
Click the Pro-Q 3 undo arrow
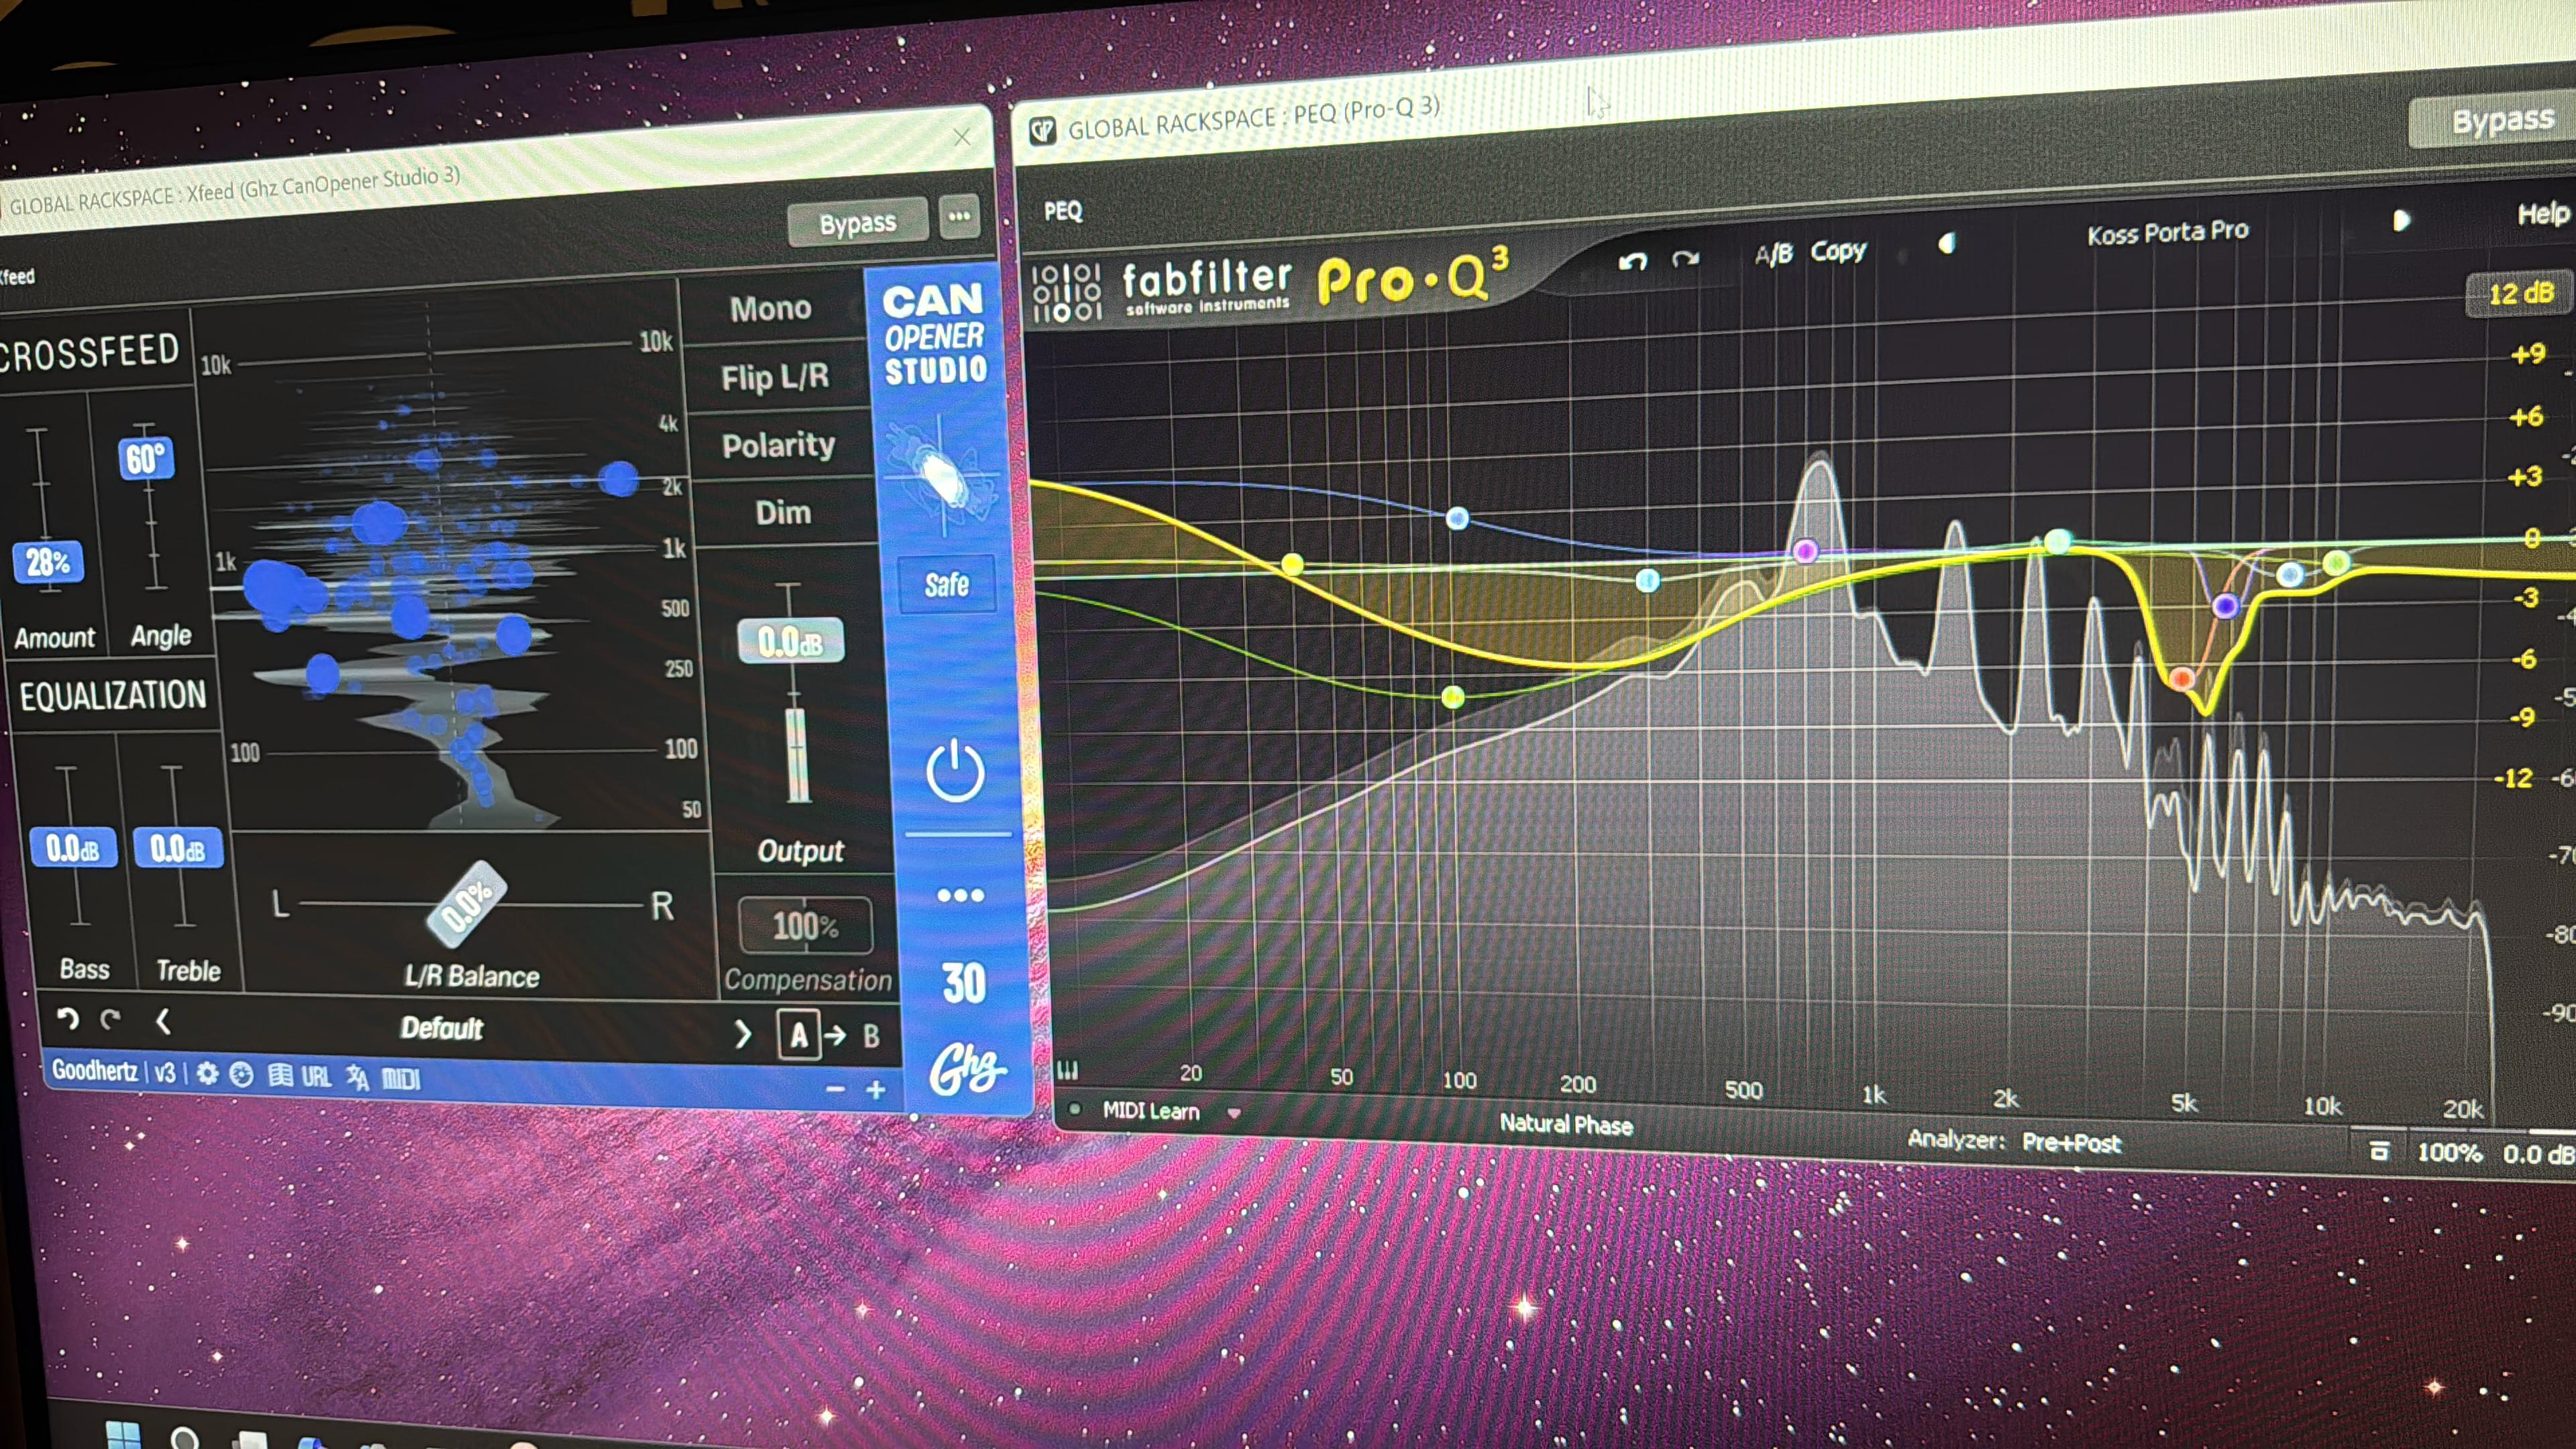(1632, 262)
